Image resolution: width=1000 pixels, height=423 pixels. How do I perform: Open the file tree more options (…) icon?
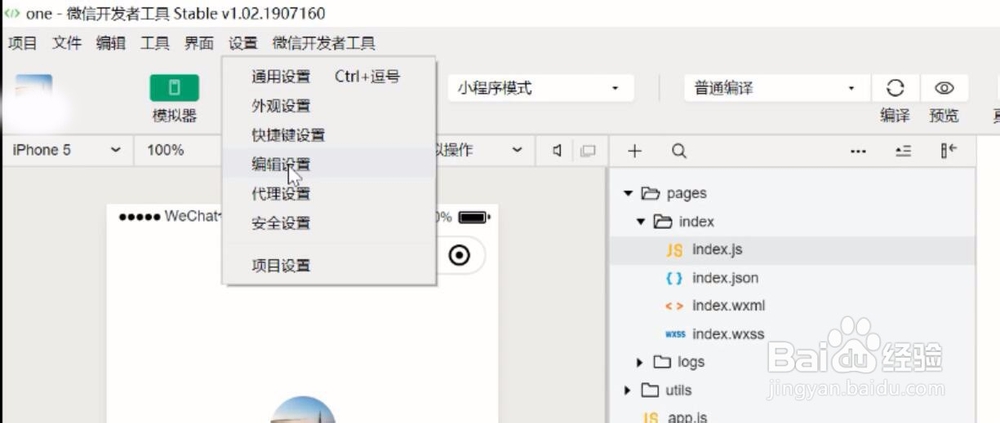point(858,151)
